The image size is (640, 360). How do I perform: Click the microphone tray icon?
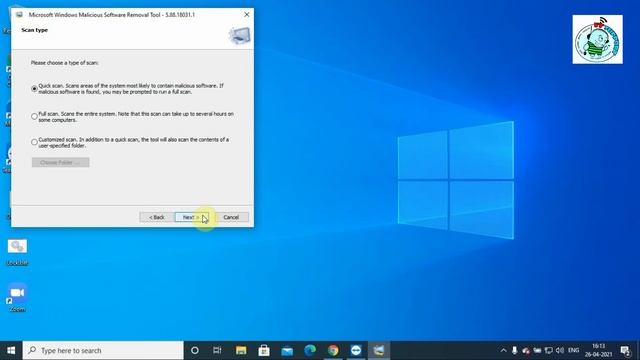pos(515,350)
